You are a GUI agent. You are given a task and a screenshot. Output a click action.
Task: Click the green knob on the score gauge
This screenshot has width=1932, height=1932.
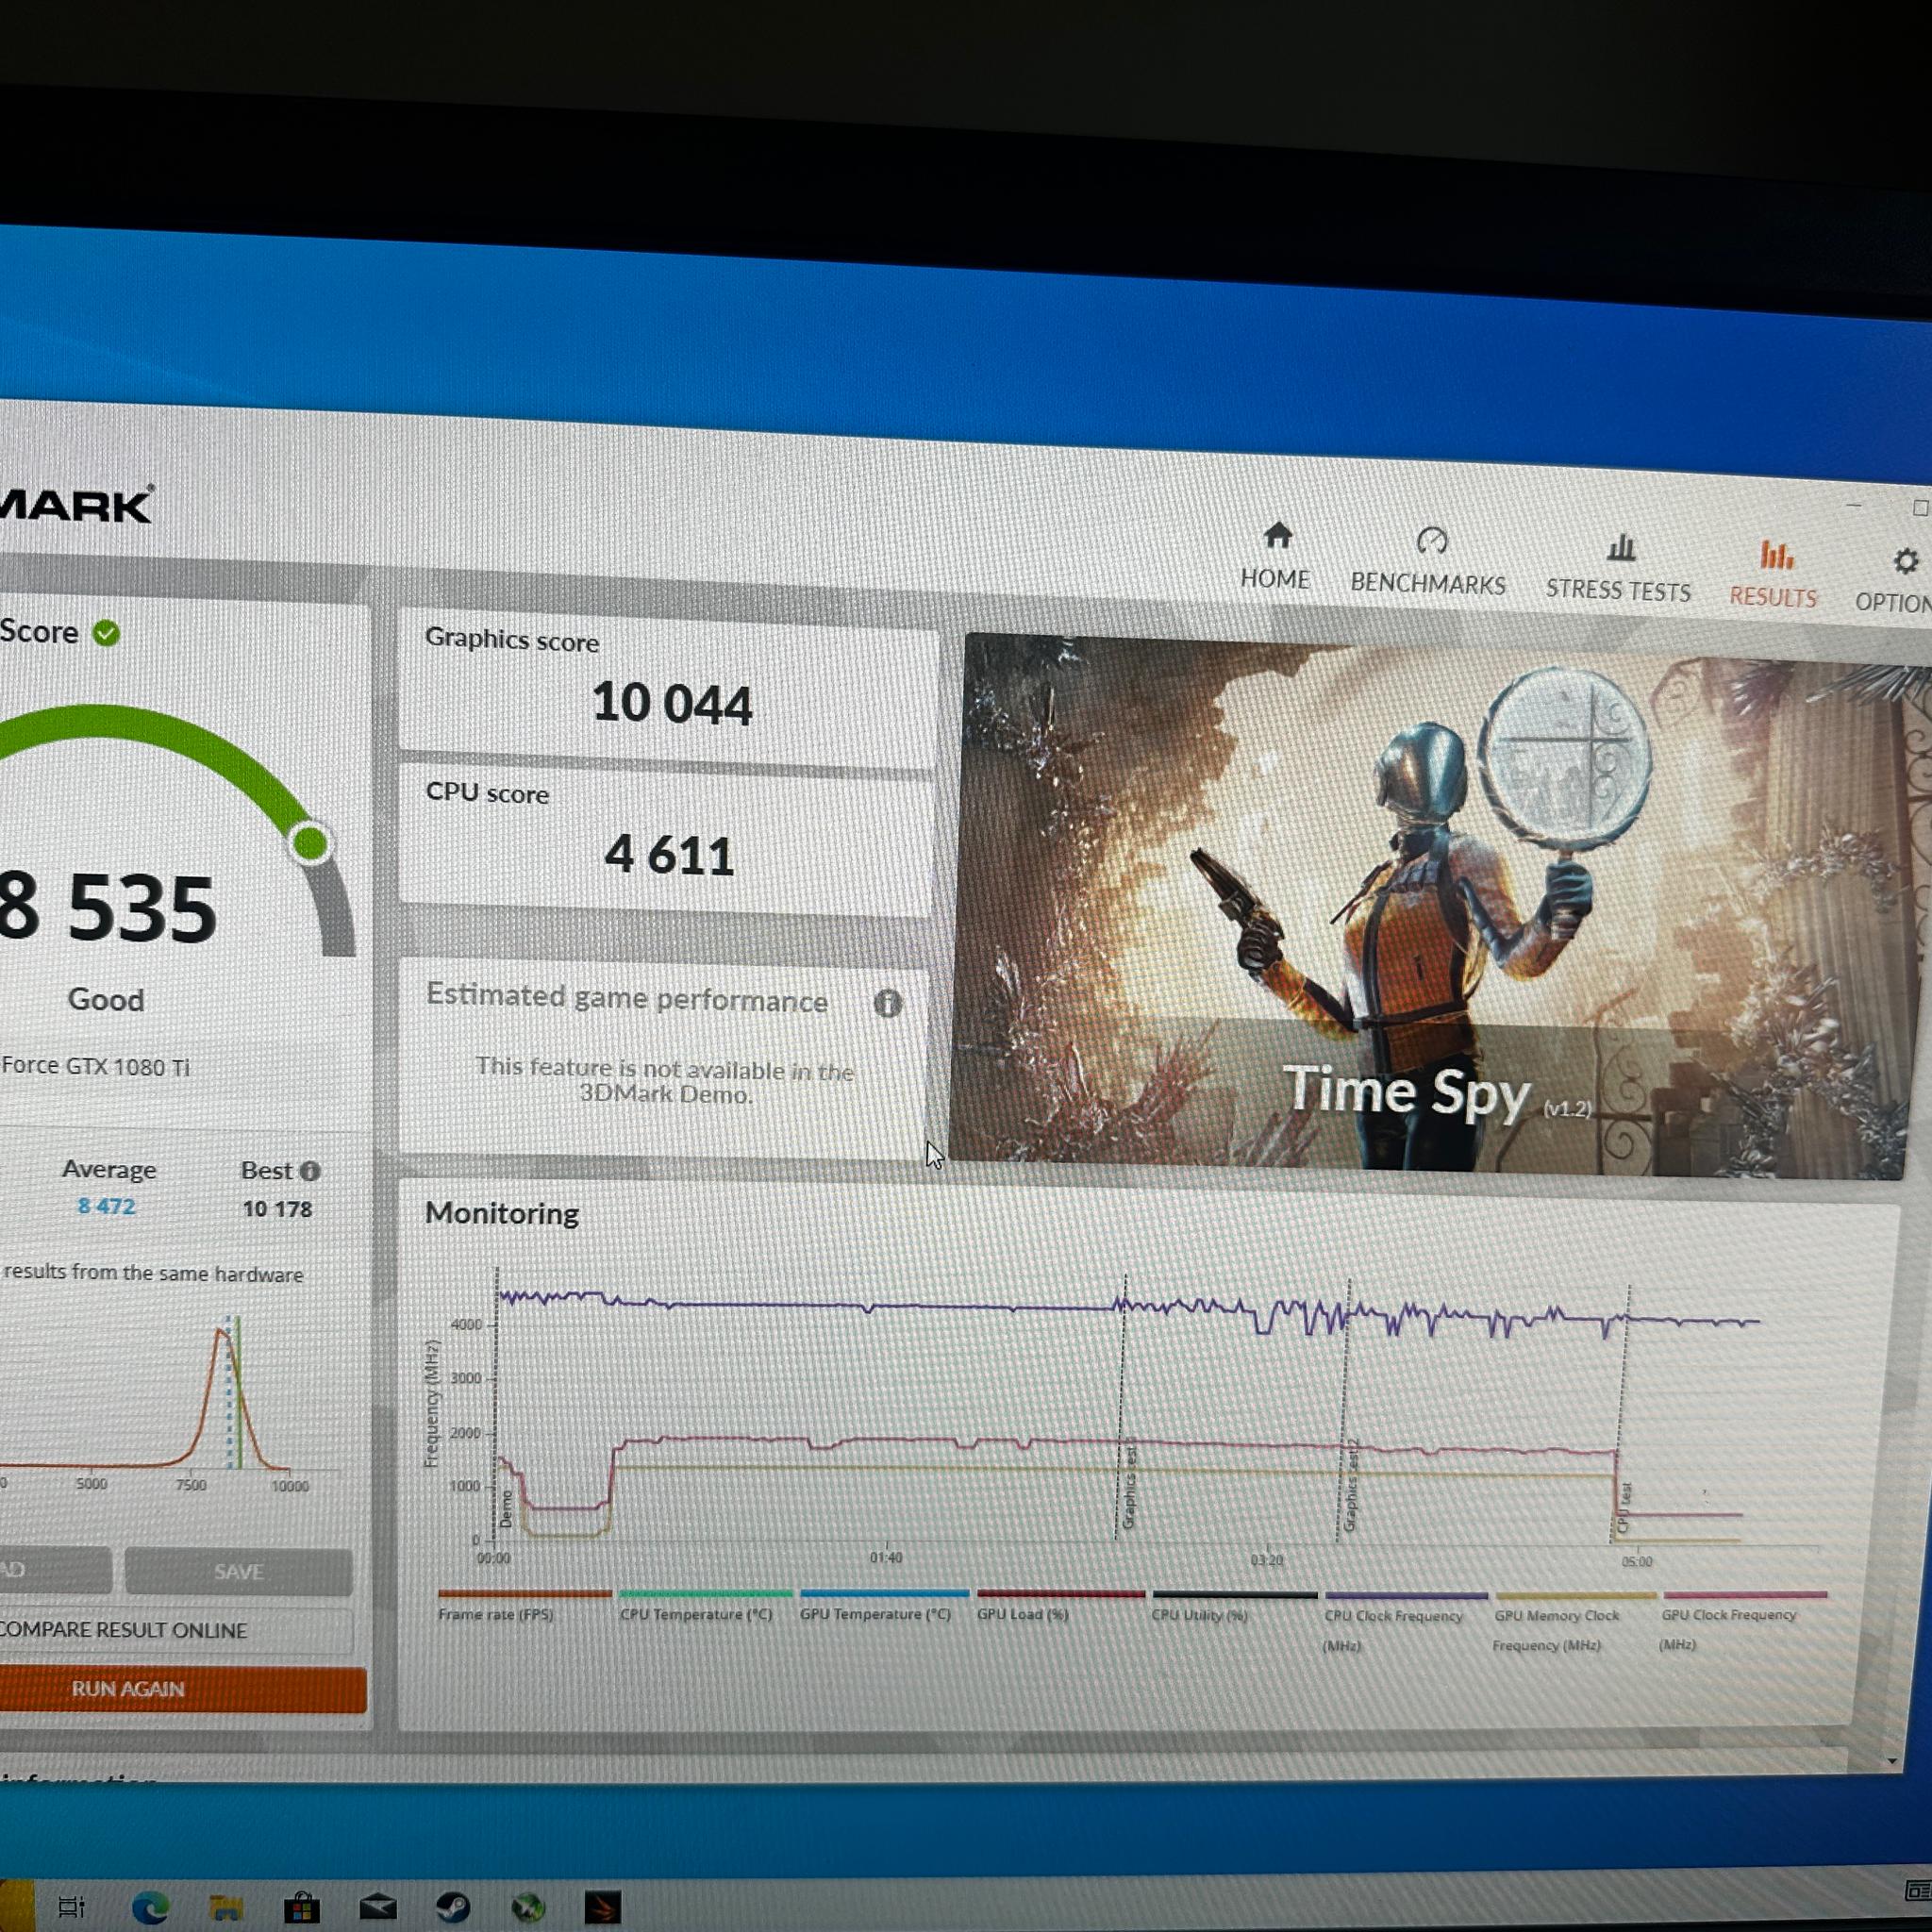[311, 843]
